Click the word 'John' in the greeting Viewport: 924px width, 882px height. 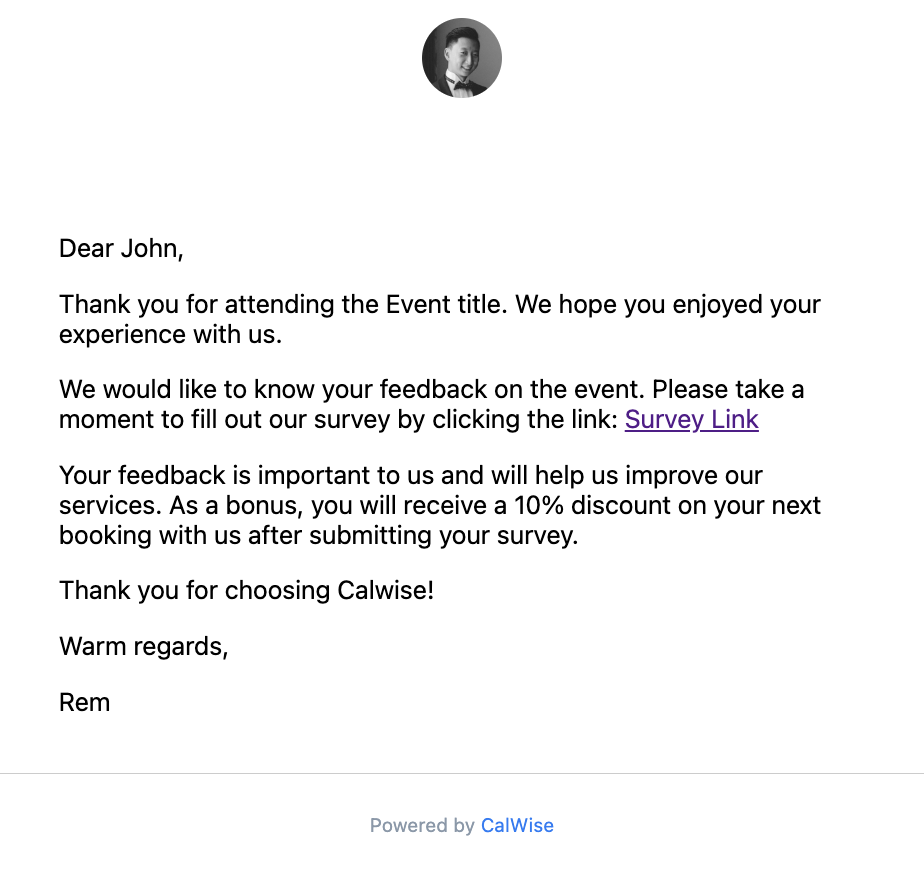click(151, 249)
